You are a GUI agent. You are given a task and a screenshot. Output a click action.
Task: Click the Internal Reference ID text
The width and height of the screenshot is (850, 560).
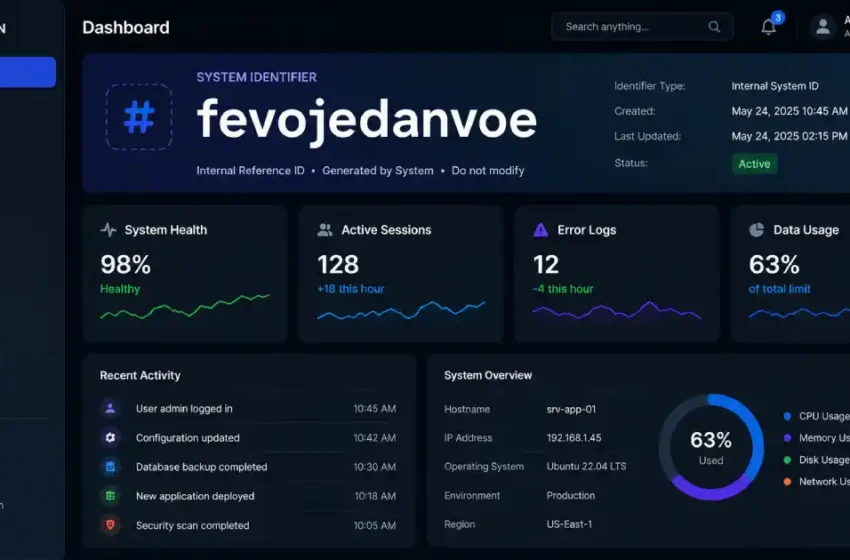click(250, 171)
